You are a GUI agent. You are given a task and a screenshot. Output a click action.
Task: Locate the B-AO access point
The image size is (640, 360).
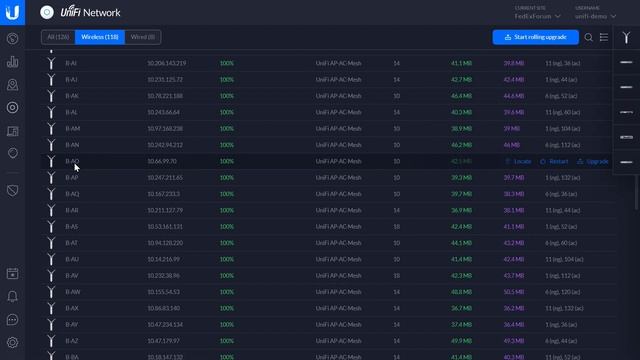[518, 161]
